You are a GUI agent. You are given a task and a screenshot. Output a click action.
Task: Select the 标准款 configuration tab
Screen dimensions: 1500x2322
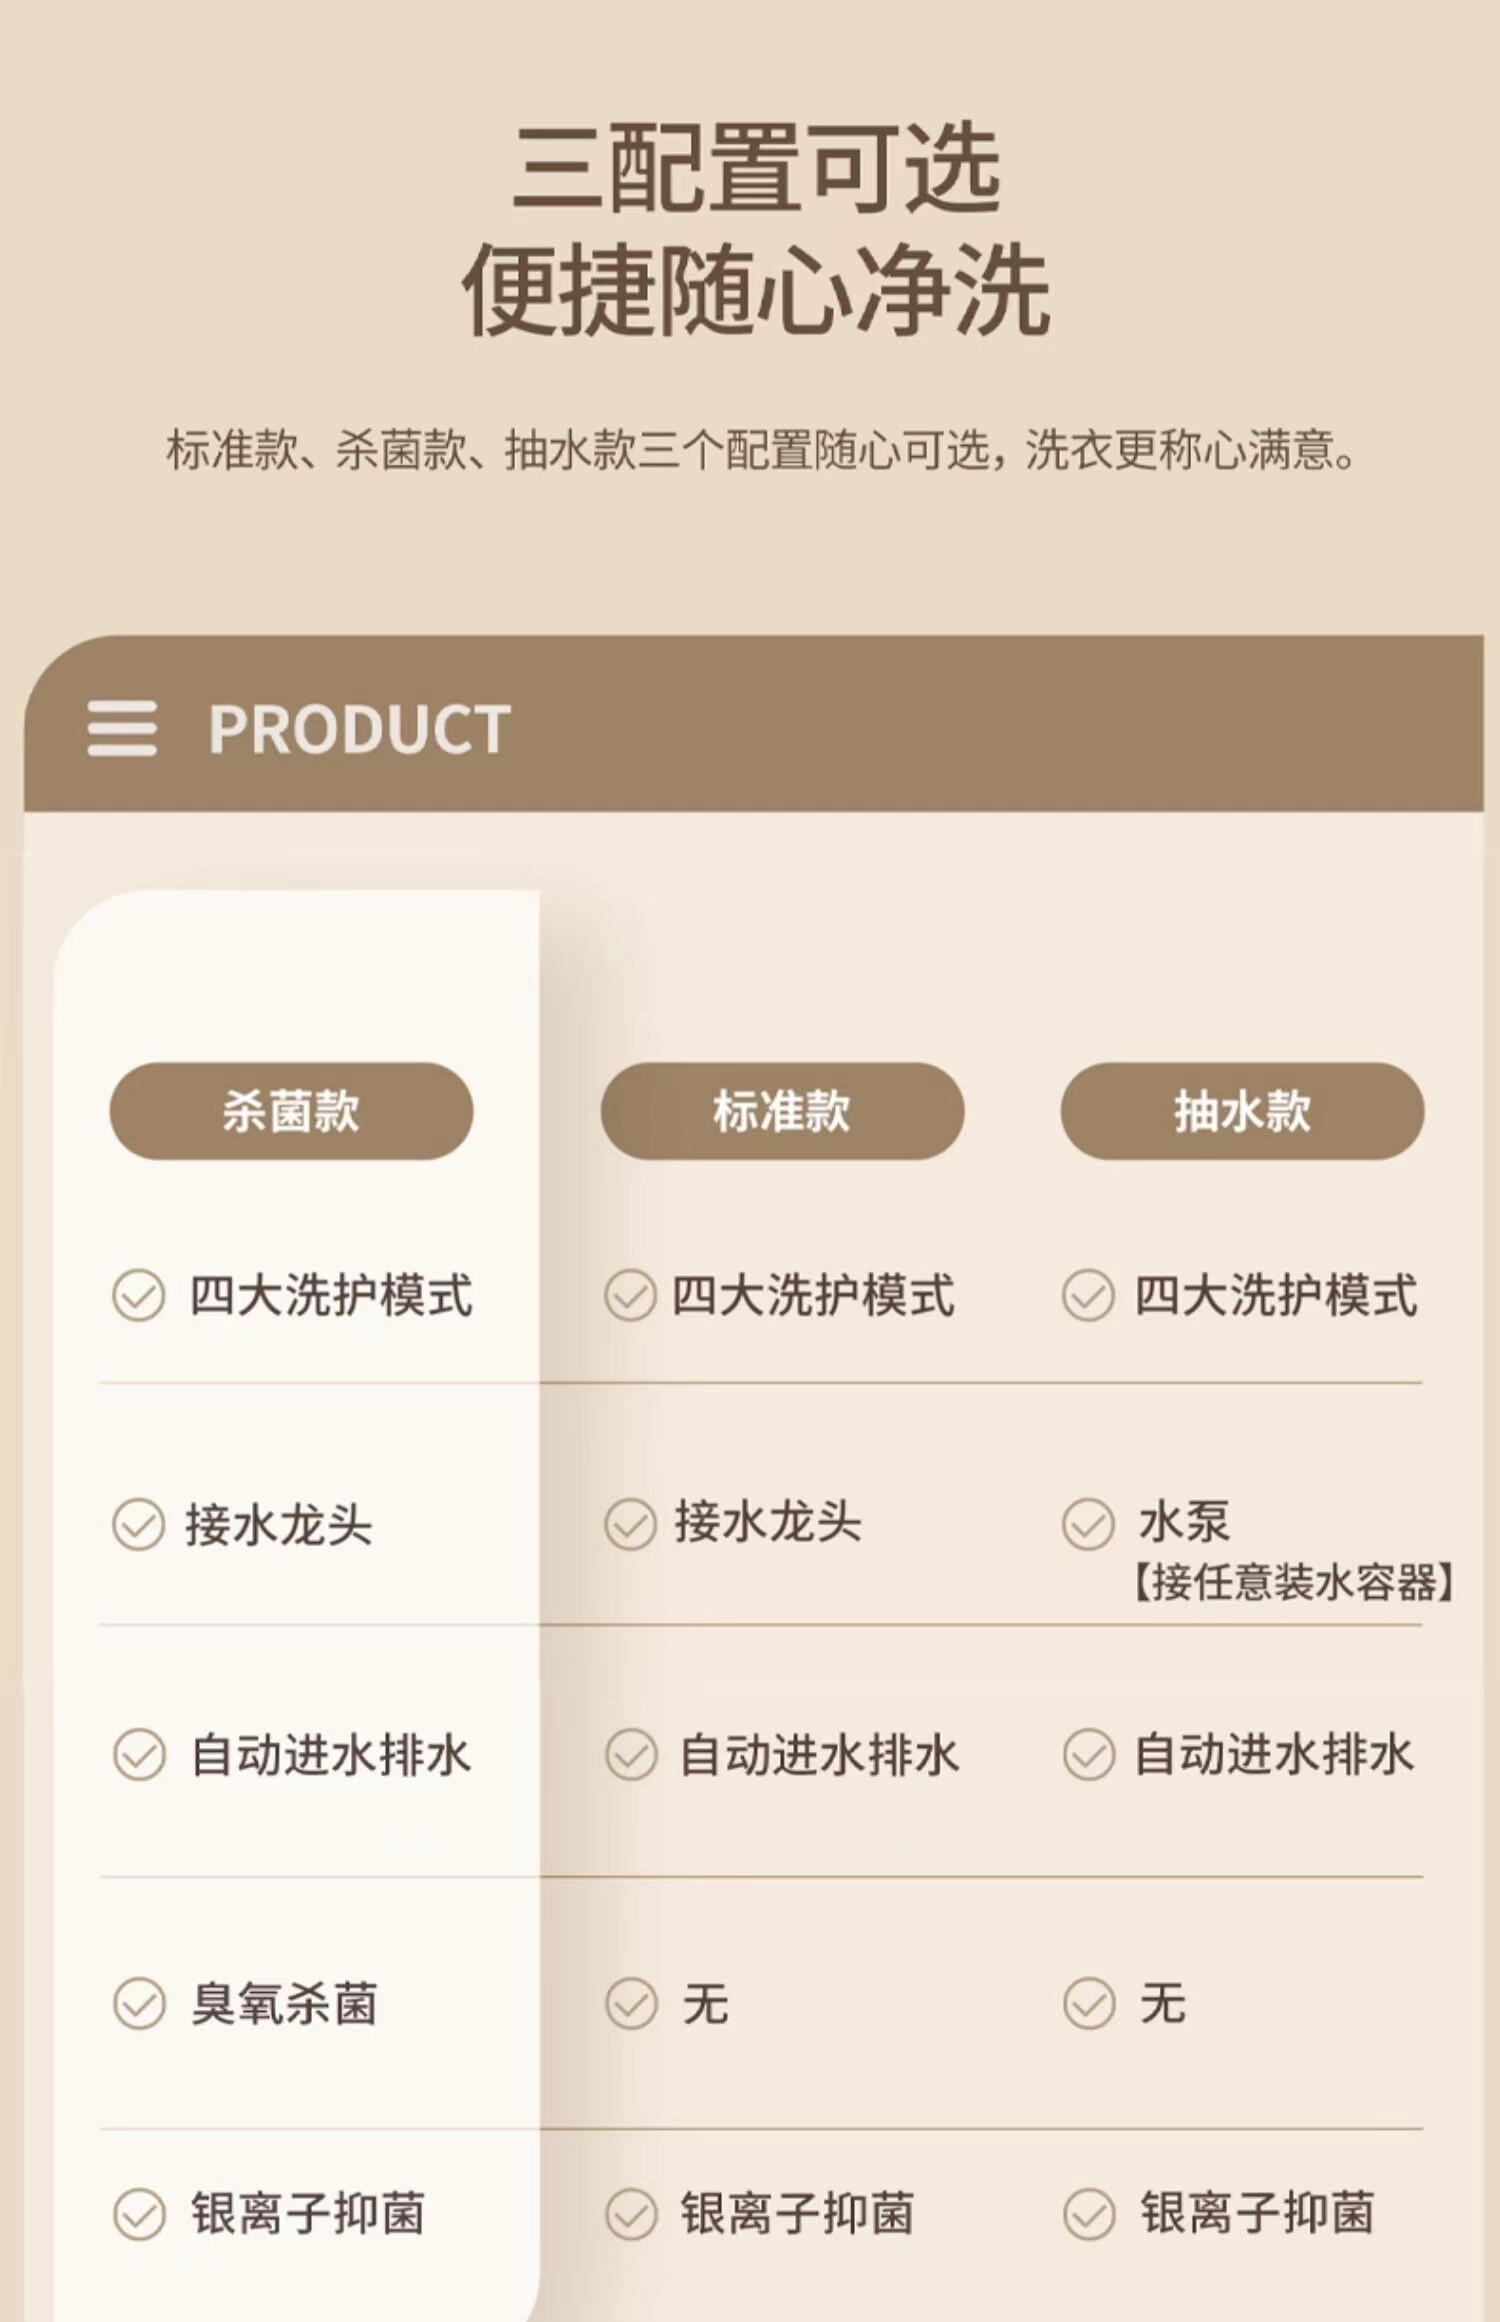coord(782,1111)
